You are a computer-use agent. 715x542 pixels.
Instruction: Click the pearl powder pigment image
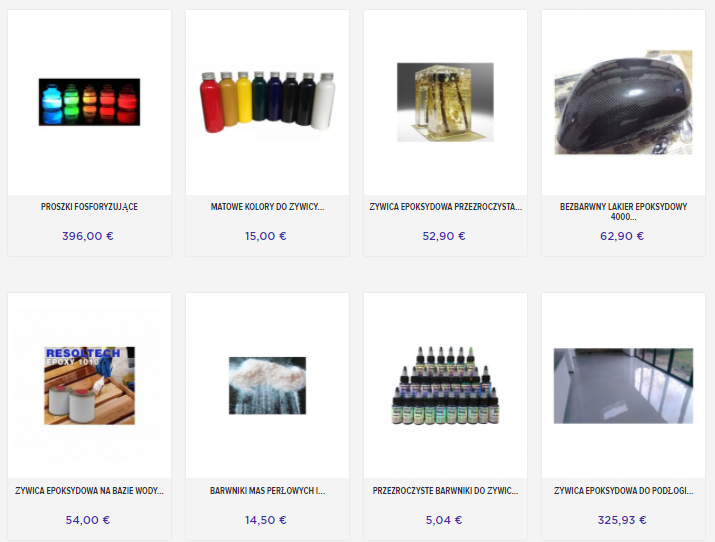point(268,386)
